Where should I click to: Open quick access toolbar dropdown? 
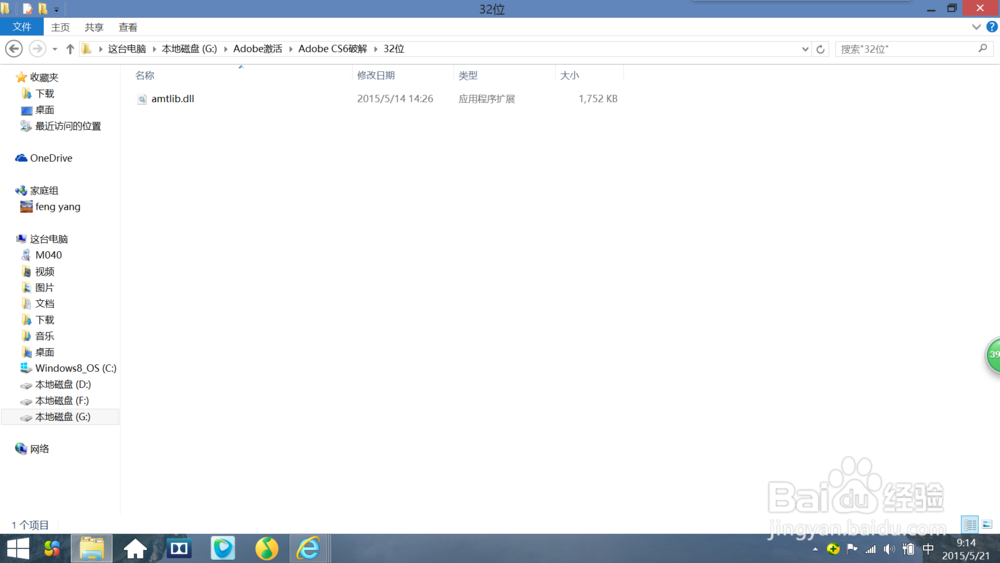tap(56, 10)
